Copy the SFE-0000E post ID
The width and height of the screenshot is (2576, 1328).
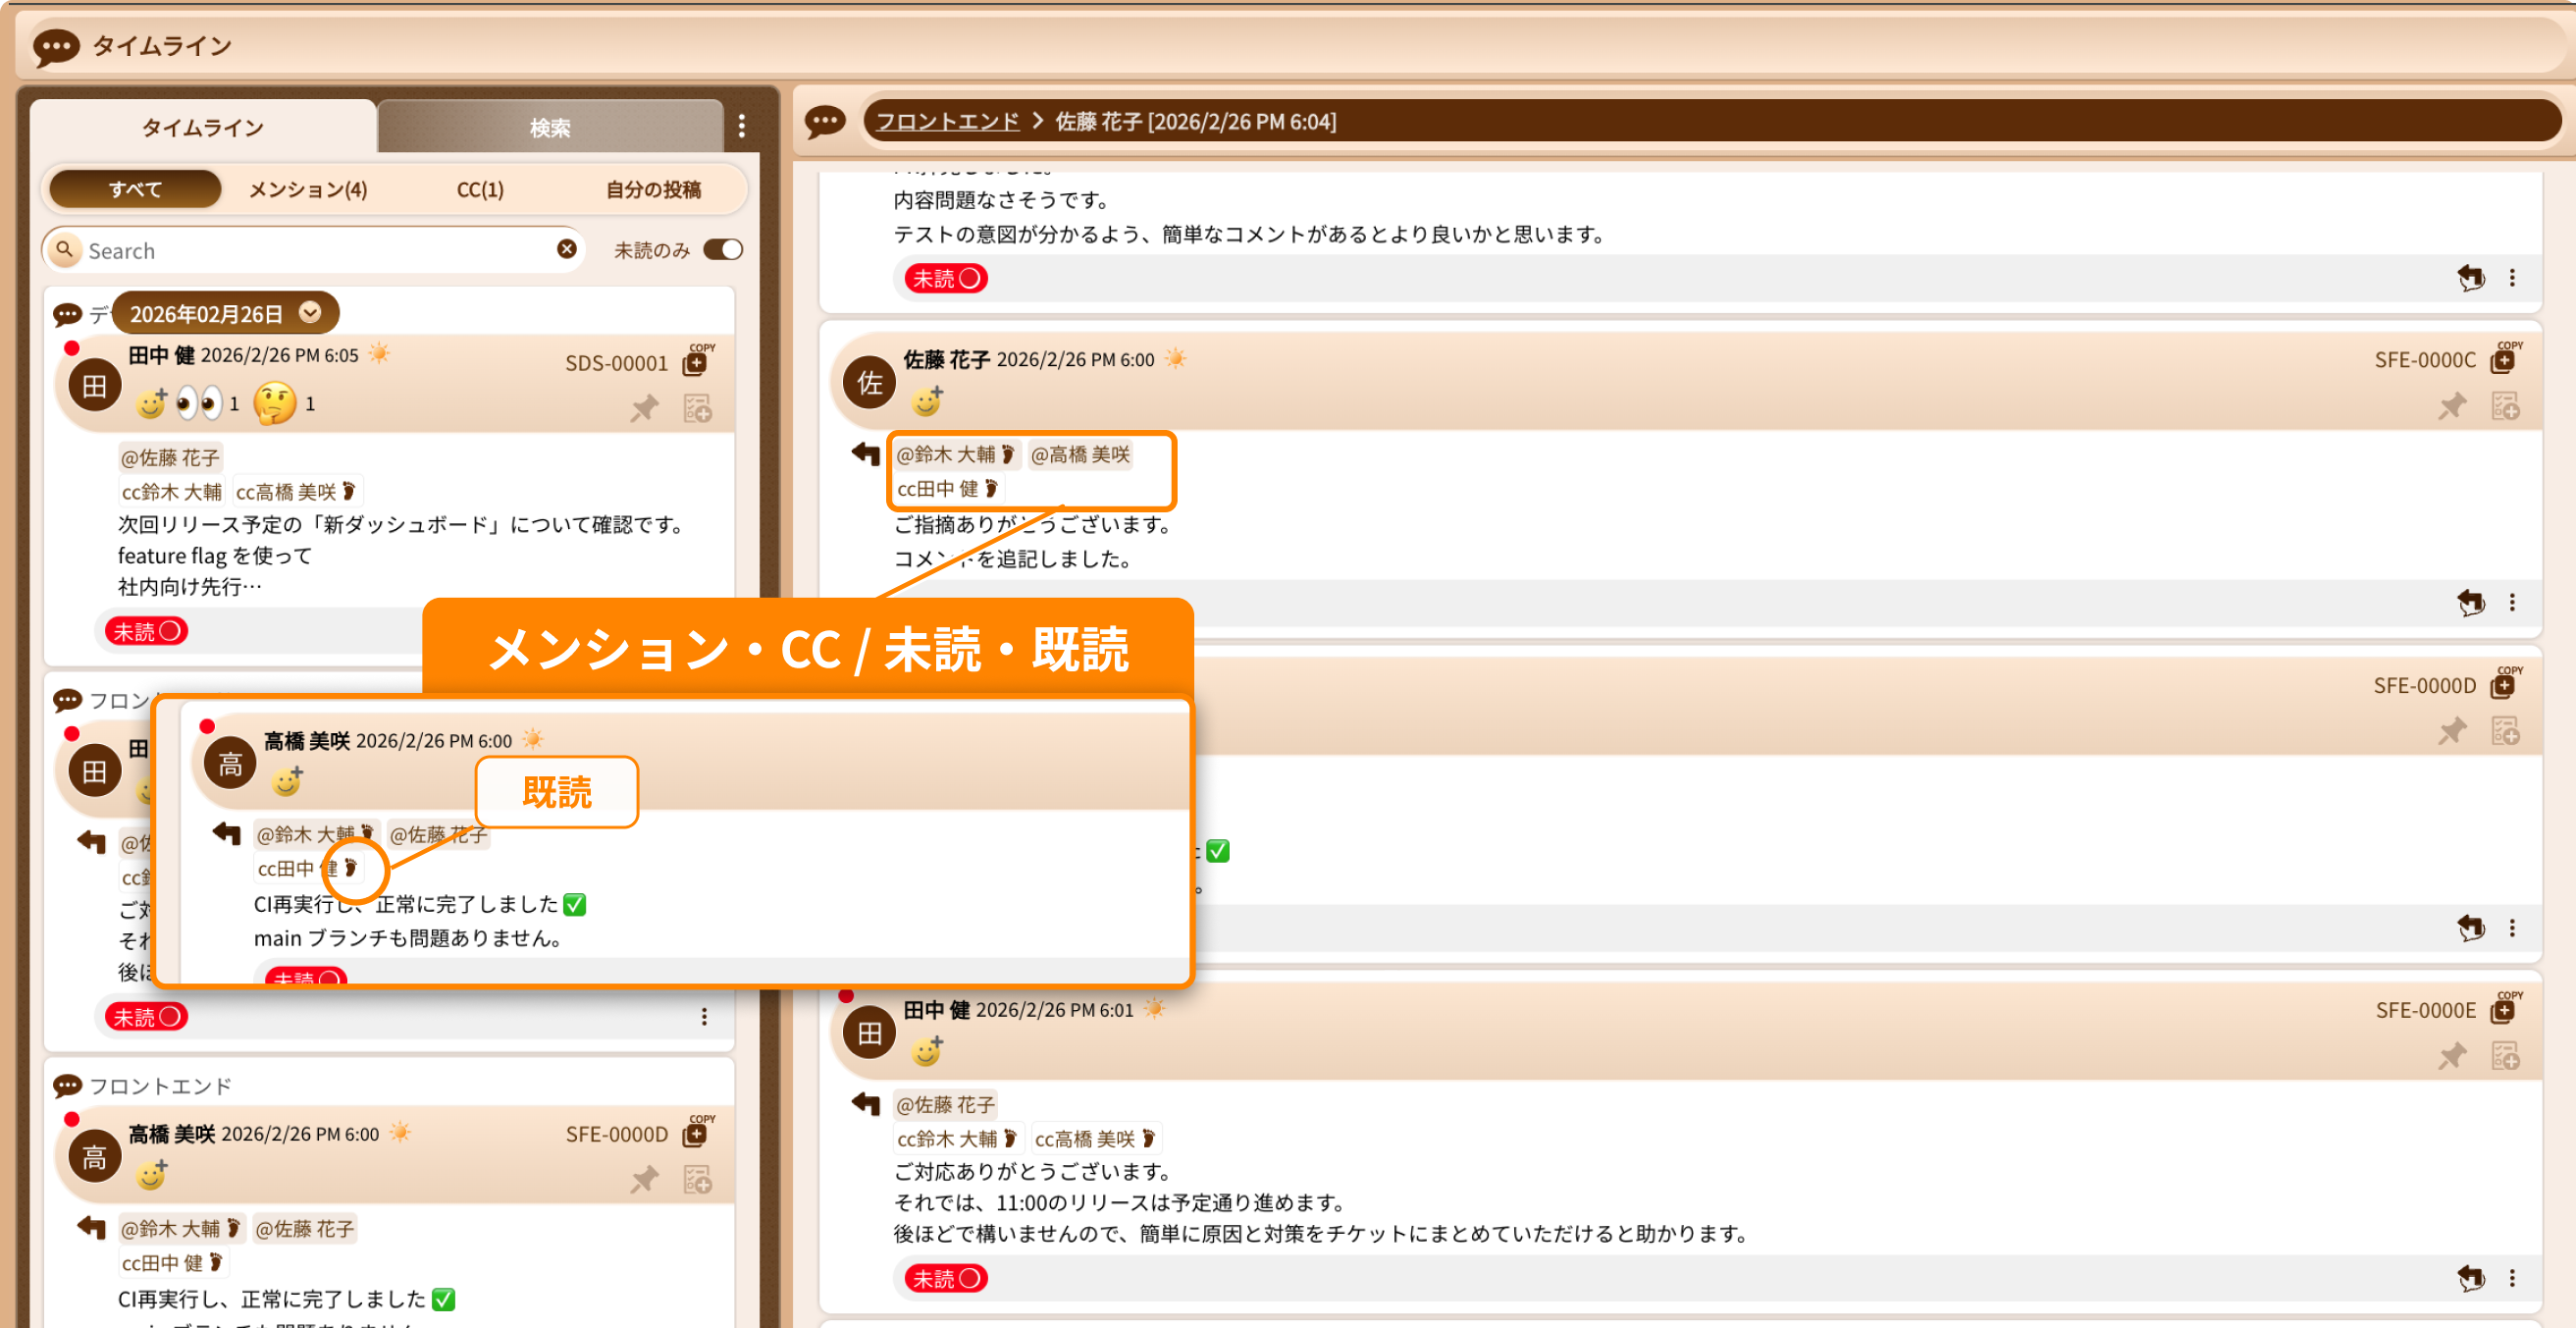2503,1010
